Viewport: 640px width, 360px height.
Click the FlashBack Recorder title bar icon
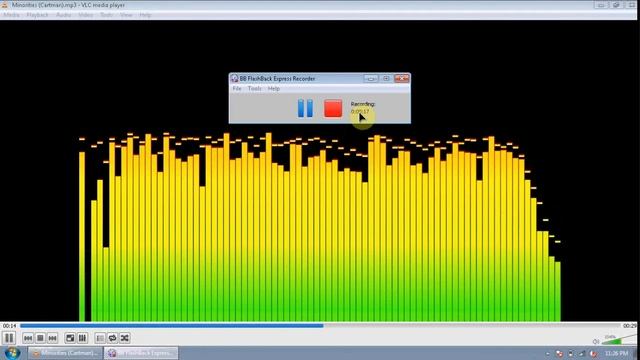coord(234,78)
